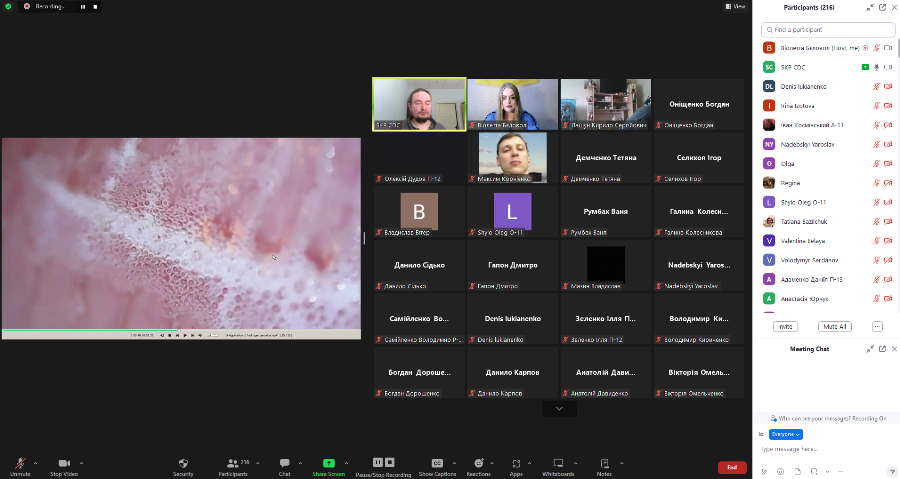The width and height of the screenshot is (900, 479).
Task: Expand the arrow next to Show Captions
Action: click(x=454, y=463)
